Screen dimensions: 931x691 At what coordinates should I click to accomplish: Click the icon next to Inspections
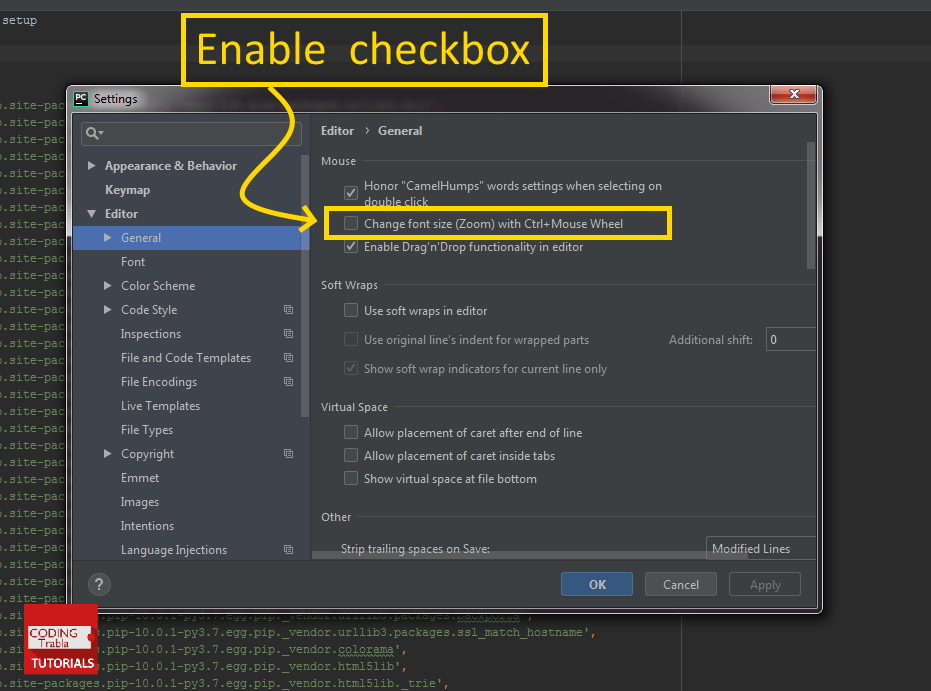[x=288, y=333]
